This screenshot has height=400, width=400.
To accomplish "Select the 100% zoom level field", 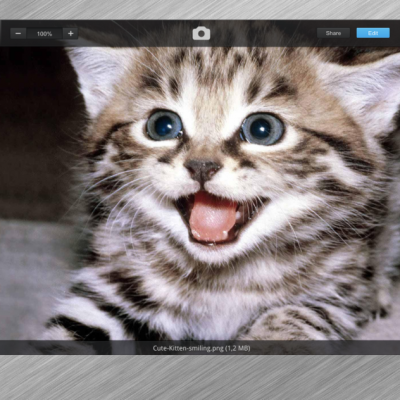I will (x=44, y=34).
